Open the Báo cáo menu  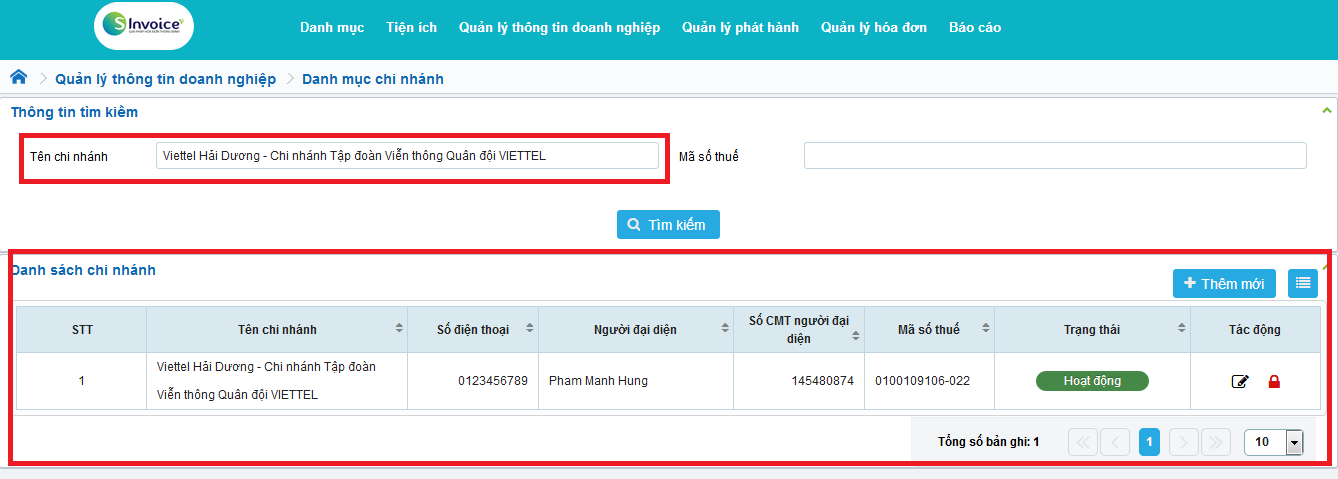(975, 28)
